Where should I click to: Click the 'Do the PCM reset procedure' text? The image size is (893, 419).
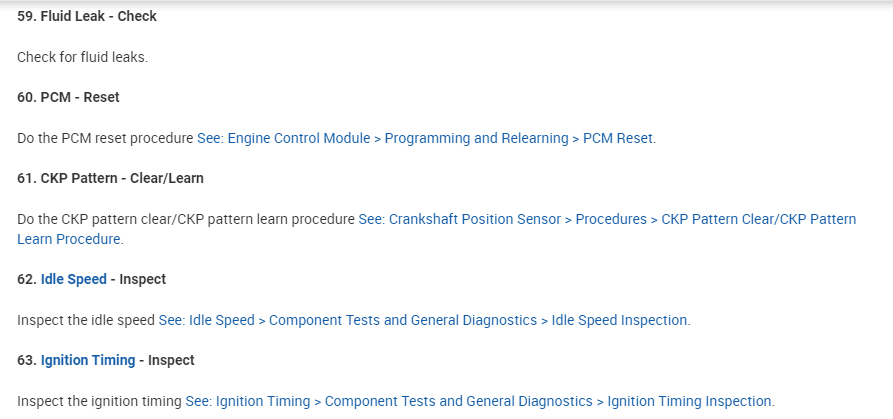pos(105,138)
